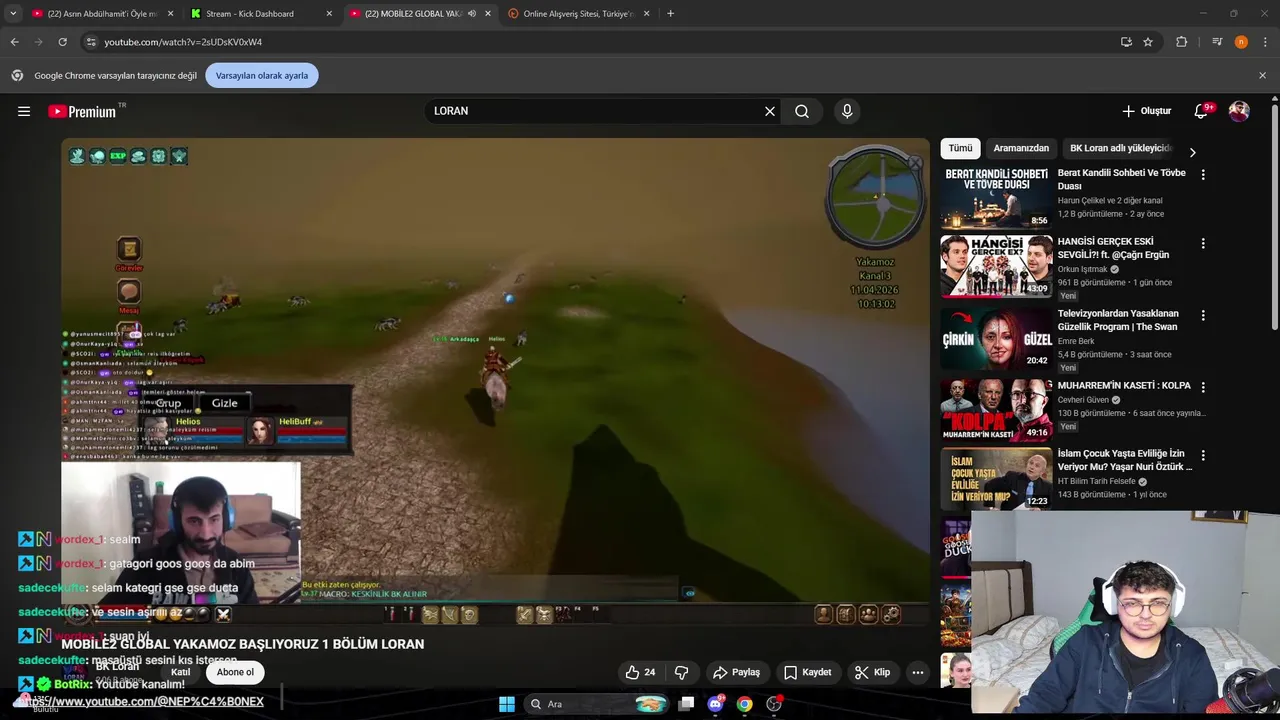Open Chrome from the taskbar

click(744, 704)
